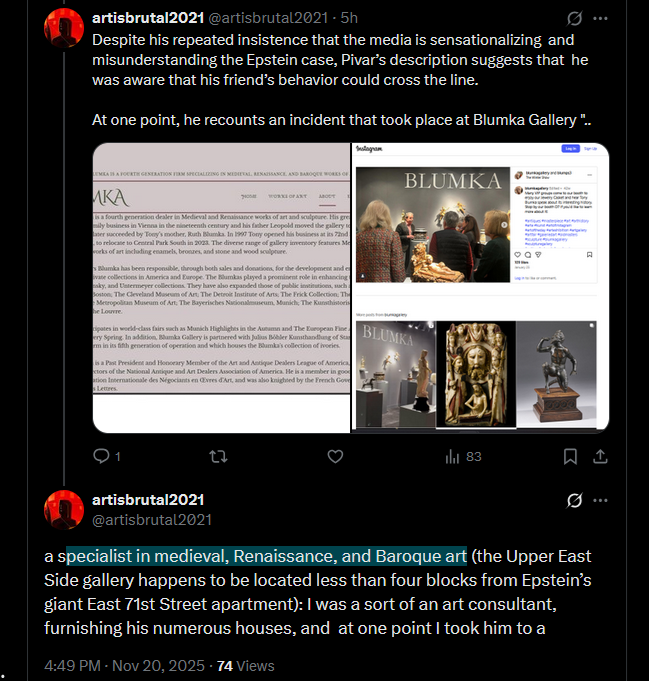Click the reply icon on the first tweet

101,456
